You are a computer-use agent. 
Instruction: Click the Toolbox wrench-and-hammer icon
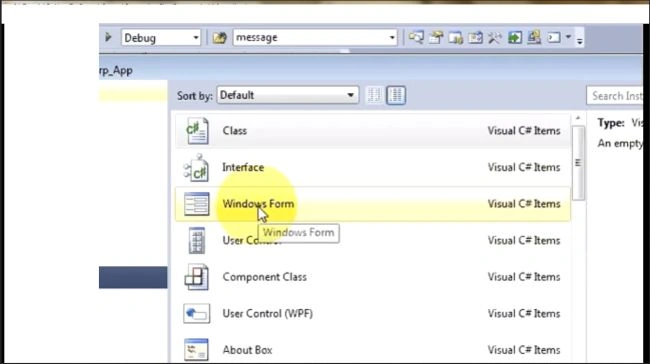[x=495, y=38]
